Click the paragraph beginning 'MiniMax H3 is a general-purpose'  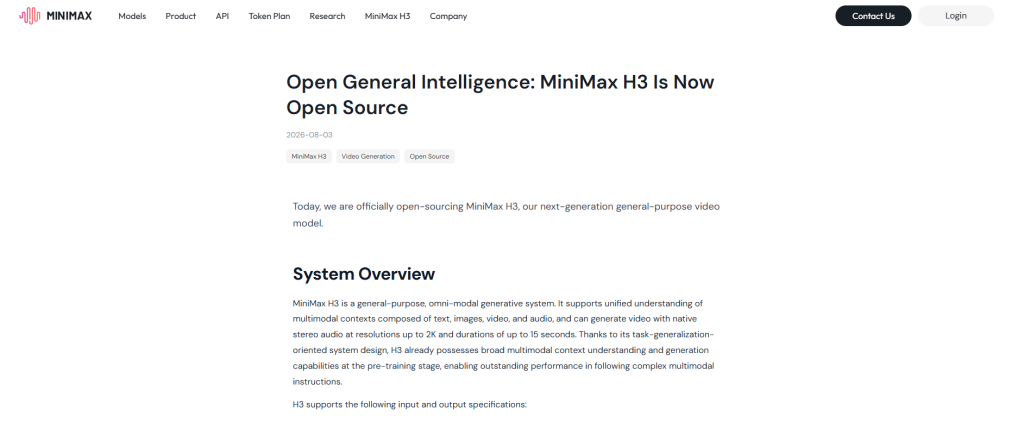tap(504, 342)
